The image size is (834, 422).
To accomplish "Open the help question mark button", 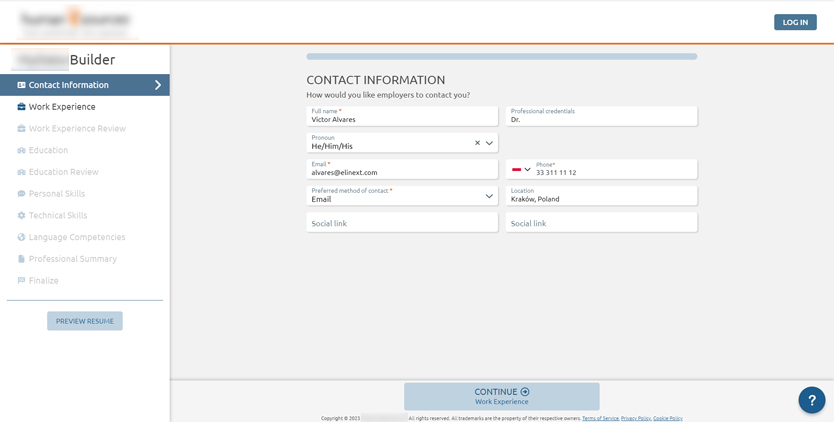I will pyautogui.click(x=811, y=400).
